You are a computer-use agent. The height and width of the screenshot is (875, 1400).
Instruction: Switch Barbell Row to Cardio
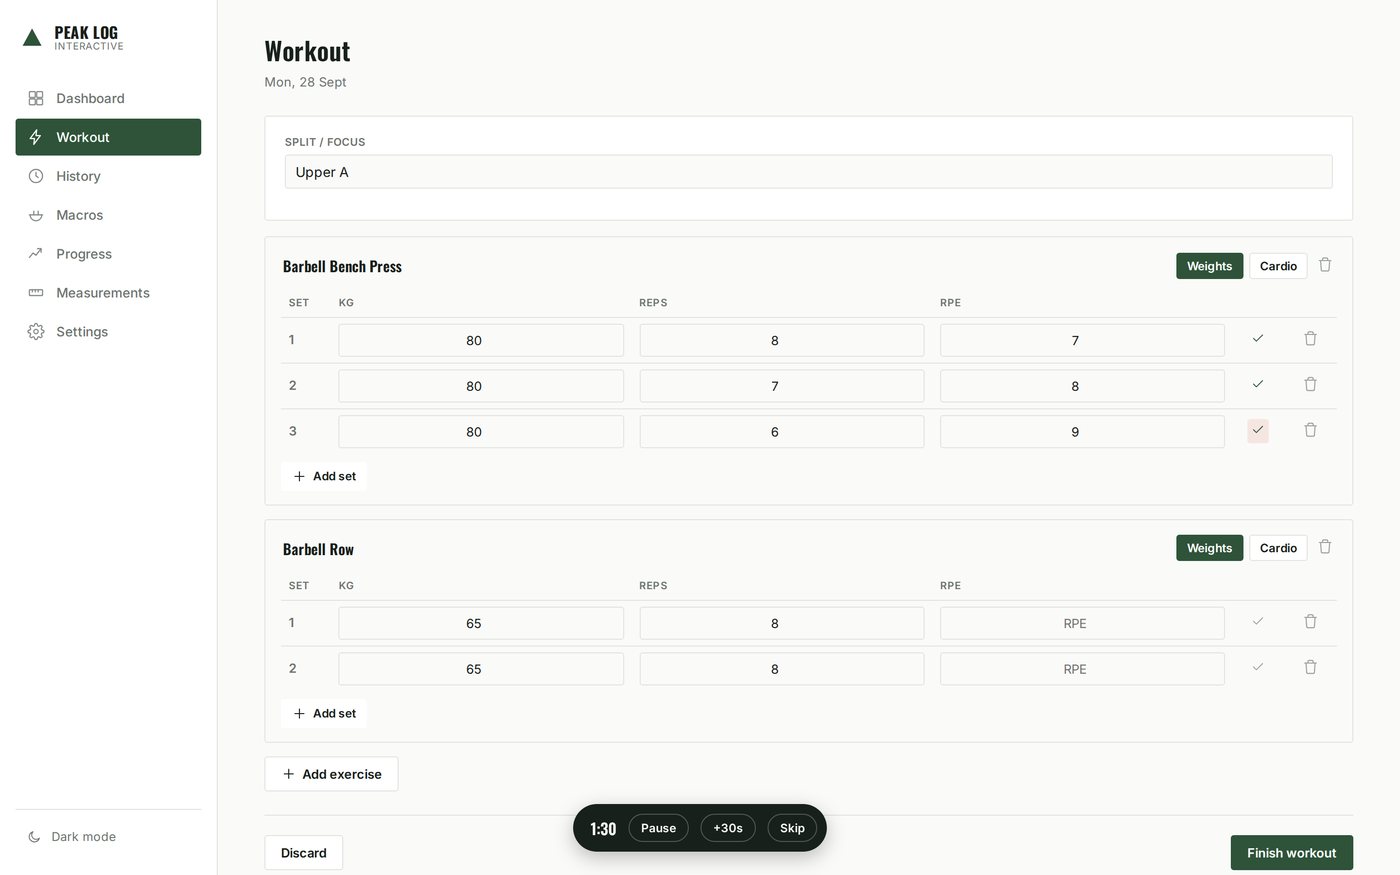click(1278, 548)
